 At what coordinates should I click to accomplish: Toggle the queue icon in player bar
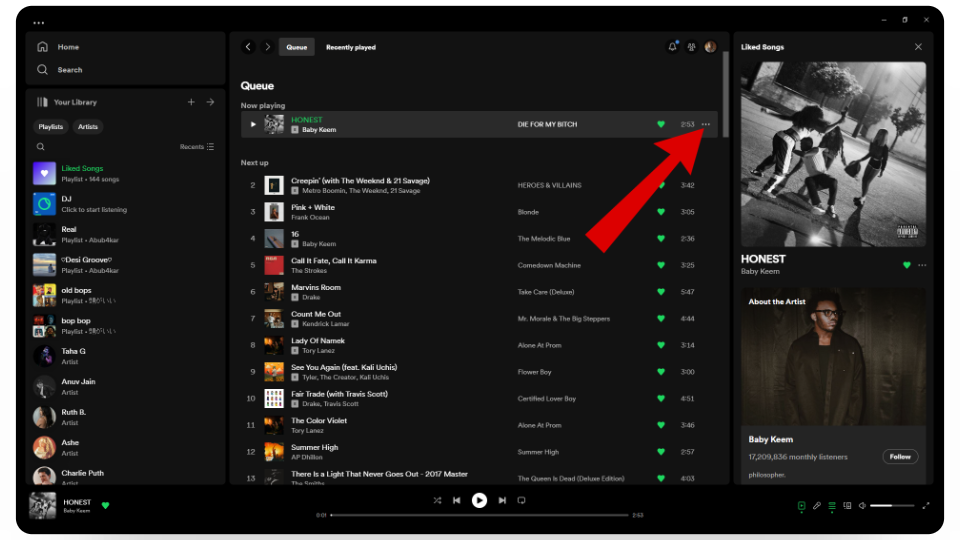832,506
